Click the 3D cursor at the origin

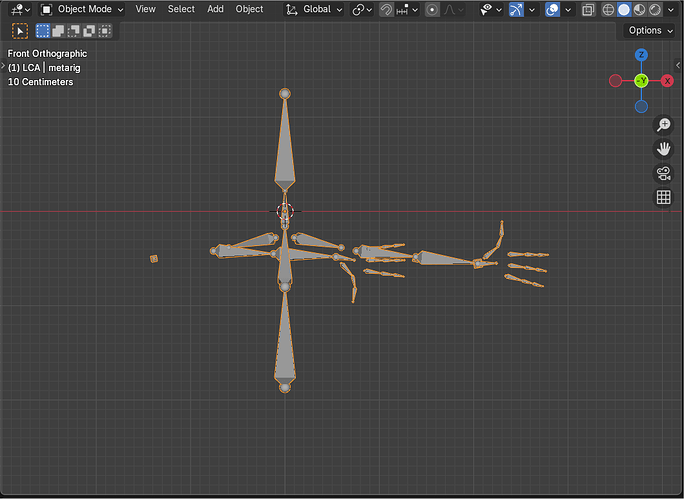[x=285, y=212]
